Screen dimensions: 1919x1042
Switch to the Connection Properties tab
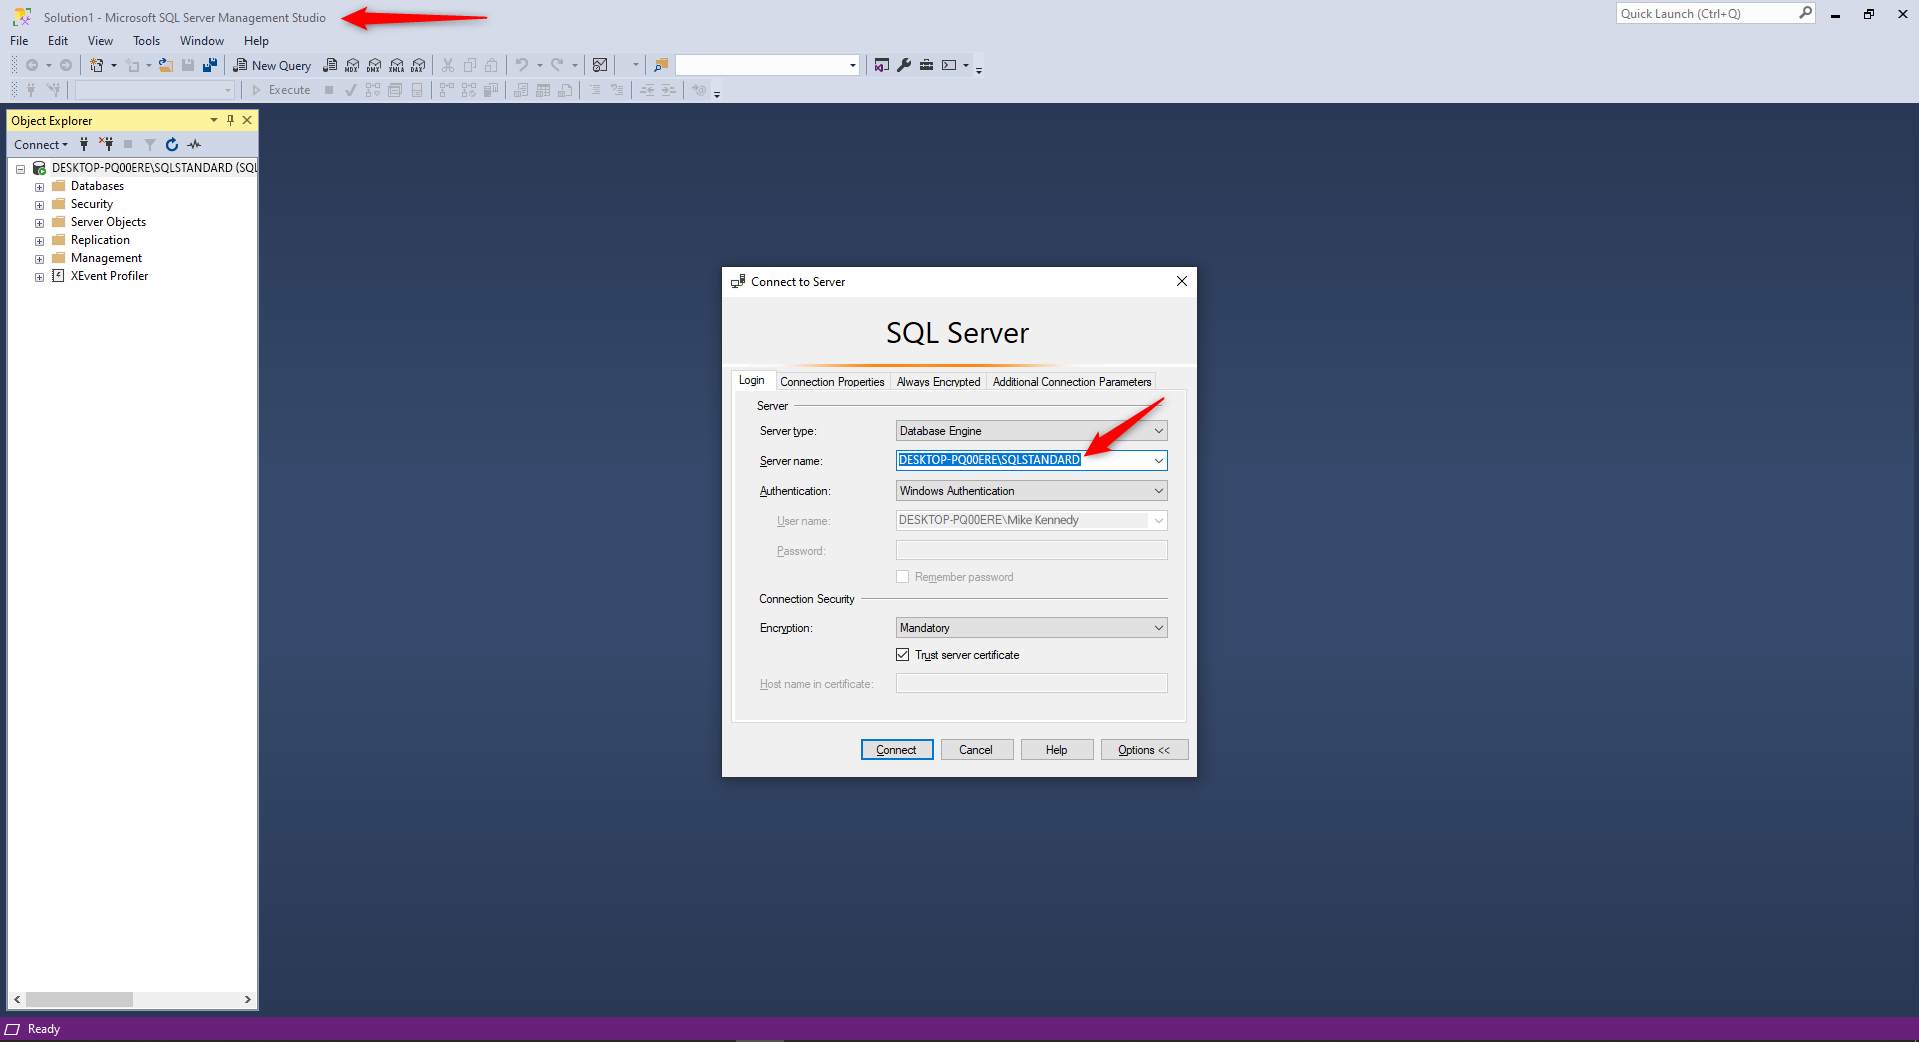click(x=832, y=382)
